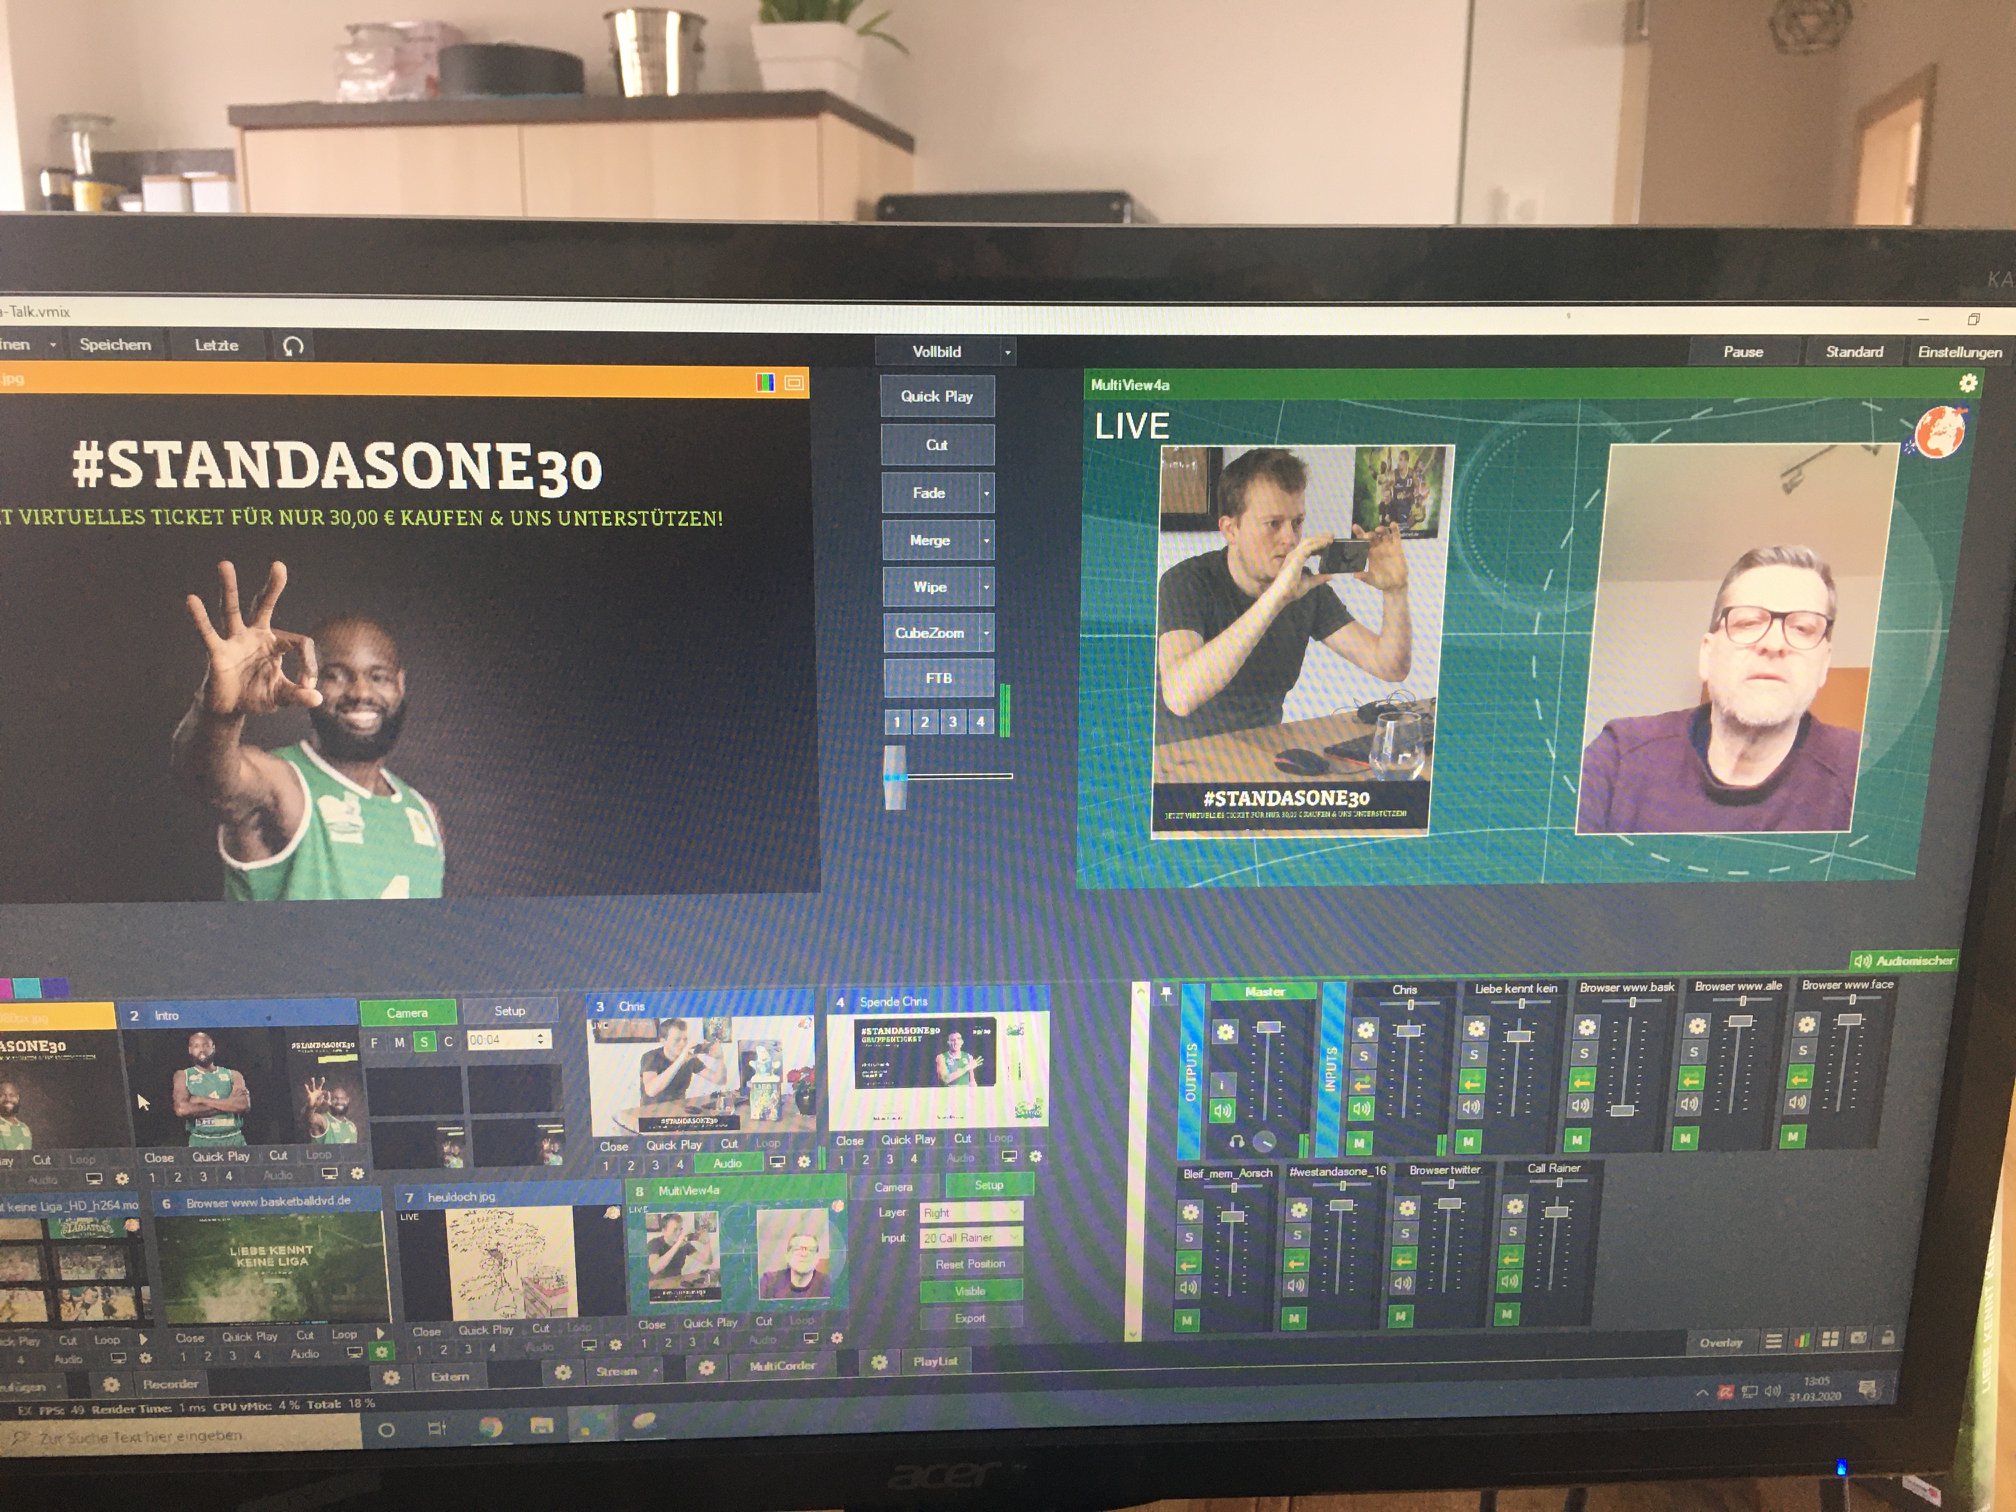Viewport: 2016px width, 1512px height.
Task: Toggle safe-area overlay icon on preview header
Action: click(795, 383)
